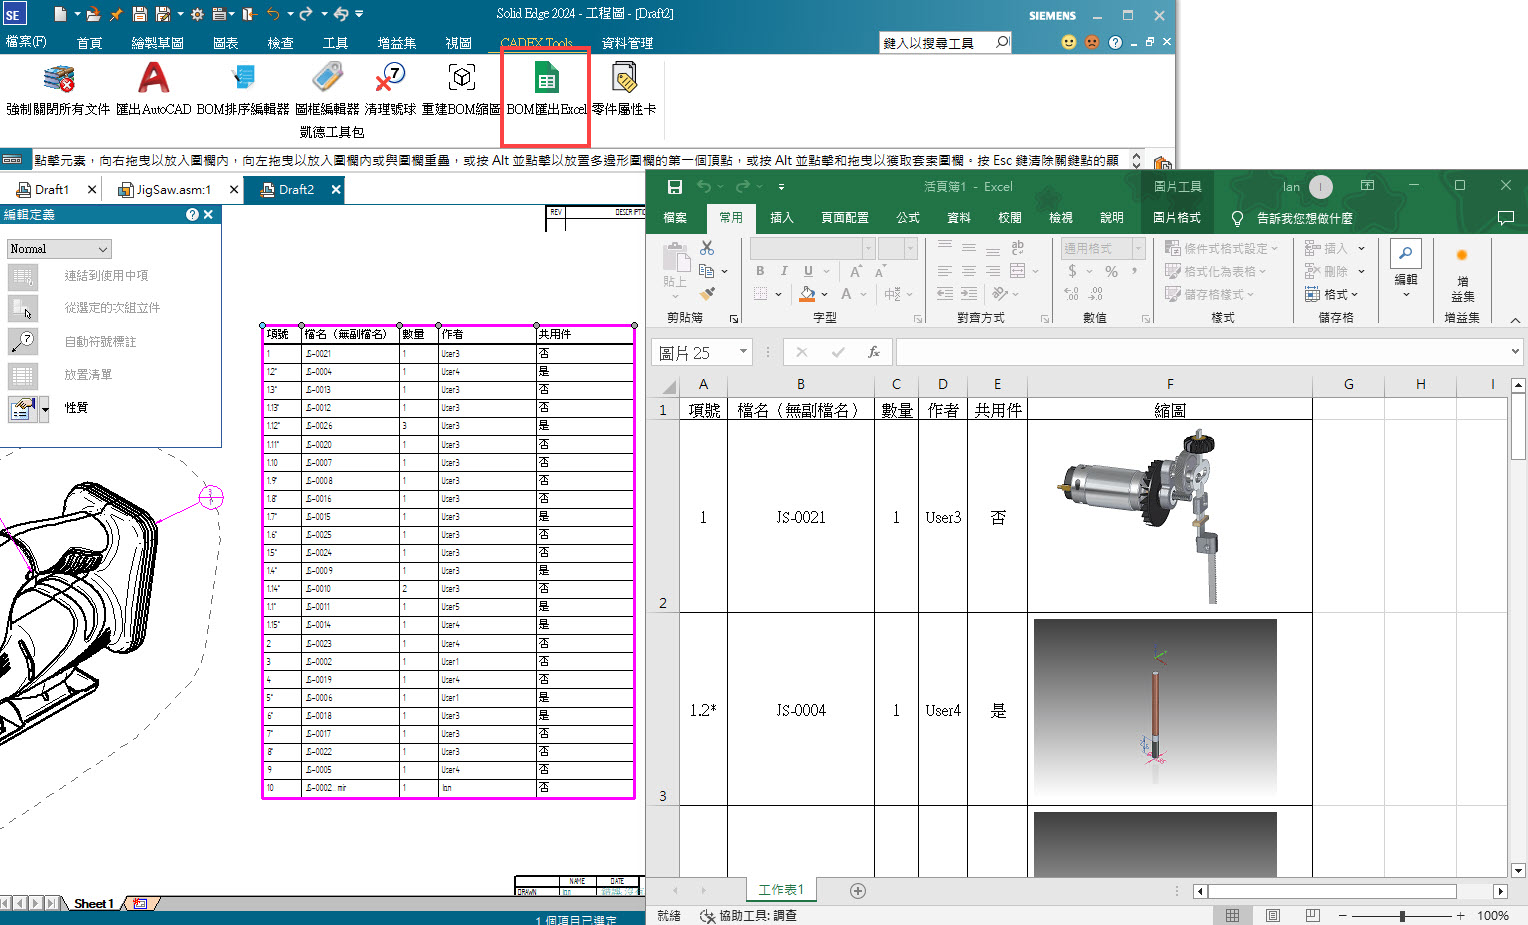Click the 放置清單 icon in 編輯定義 panel

pyautogui.click(x=23, y=375)
